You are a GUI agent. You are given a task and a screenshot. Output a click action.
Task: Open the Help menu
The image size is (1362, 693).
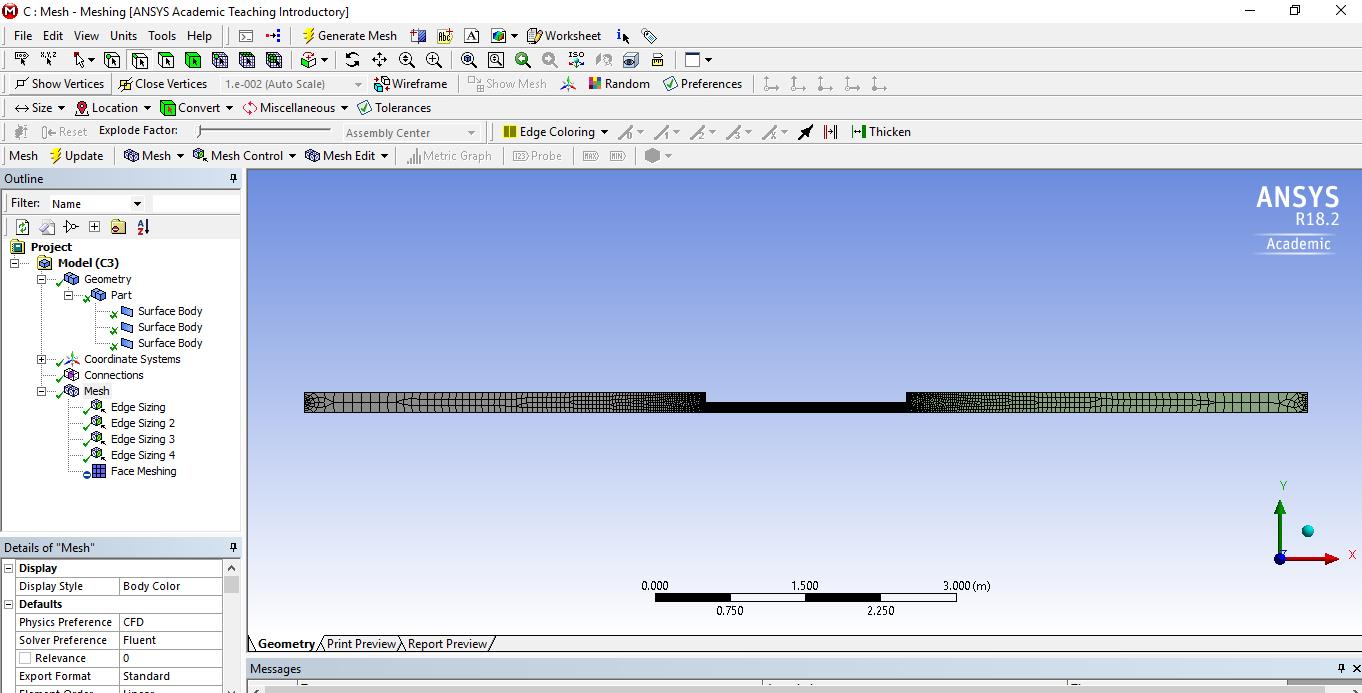[199, 36]
